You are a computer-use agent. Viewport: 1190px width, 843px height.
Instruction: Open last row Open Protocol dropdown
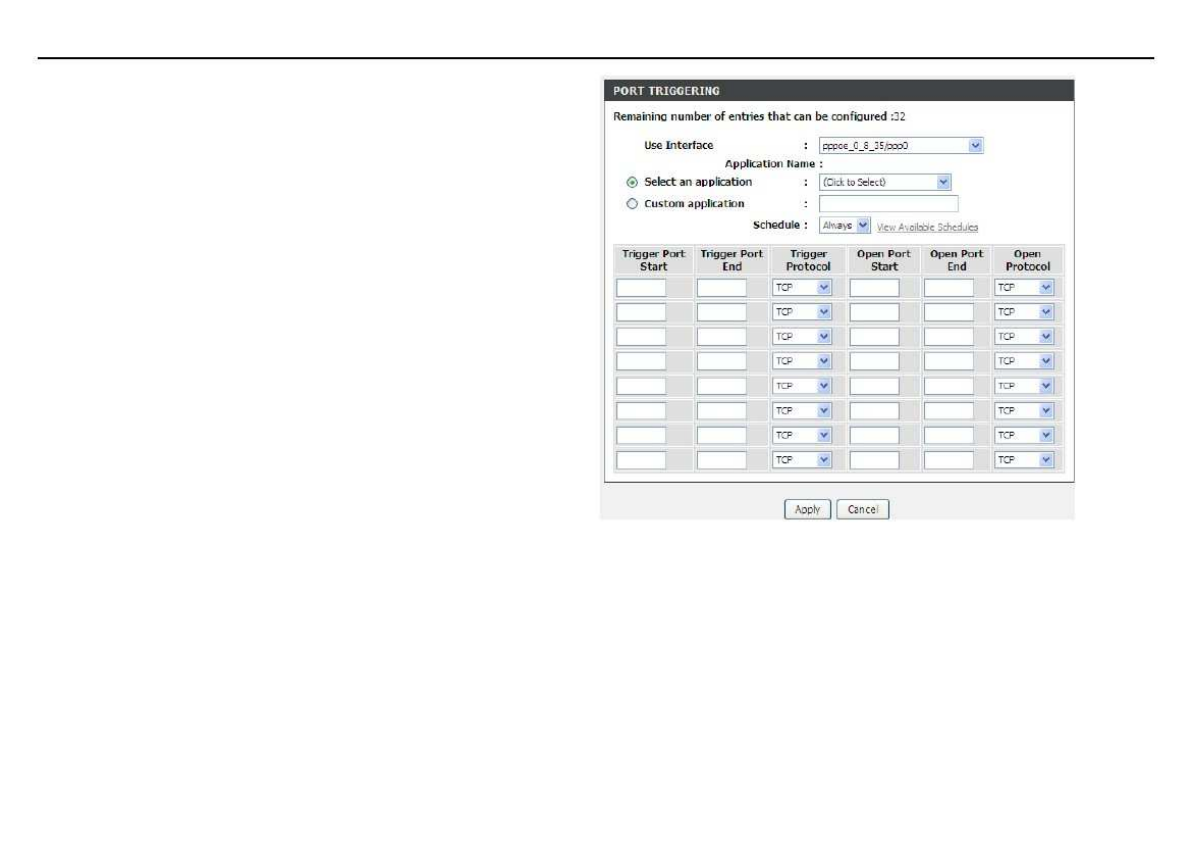[x=1025, y=460]
